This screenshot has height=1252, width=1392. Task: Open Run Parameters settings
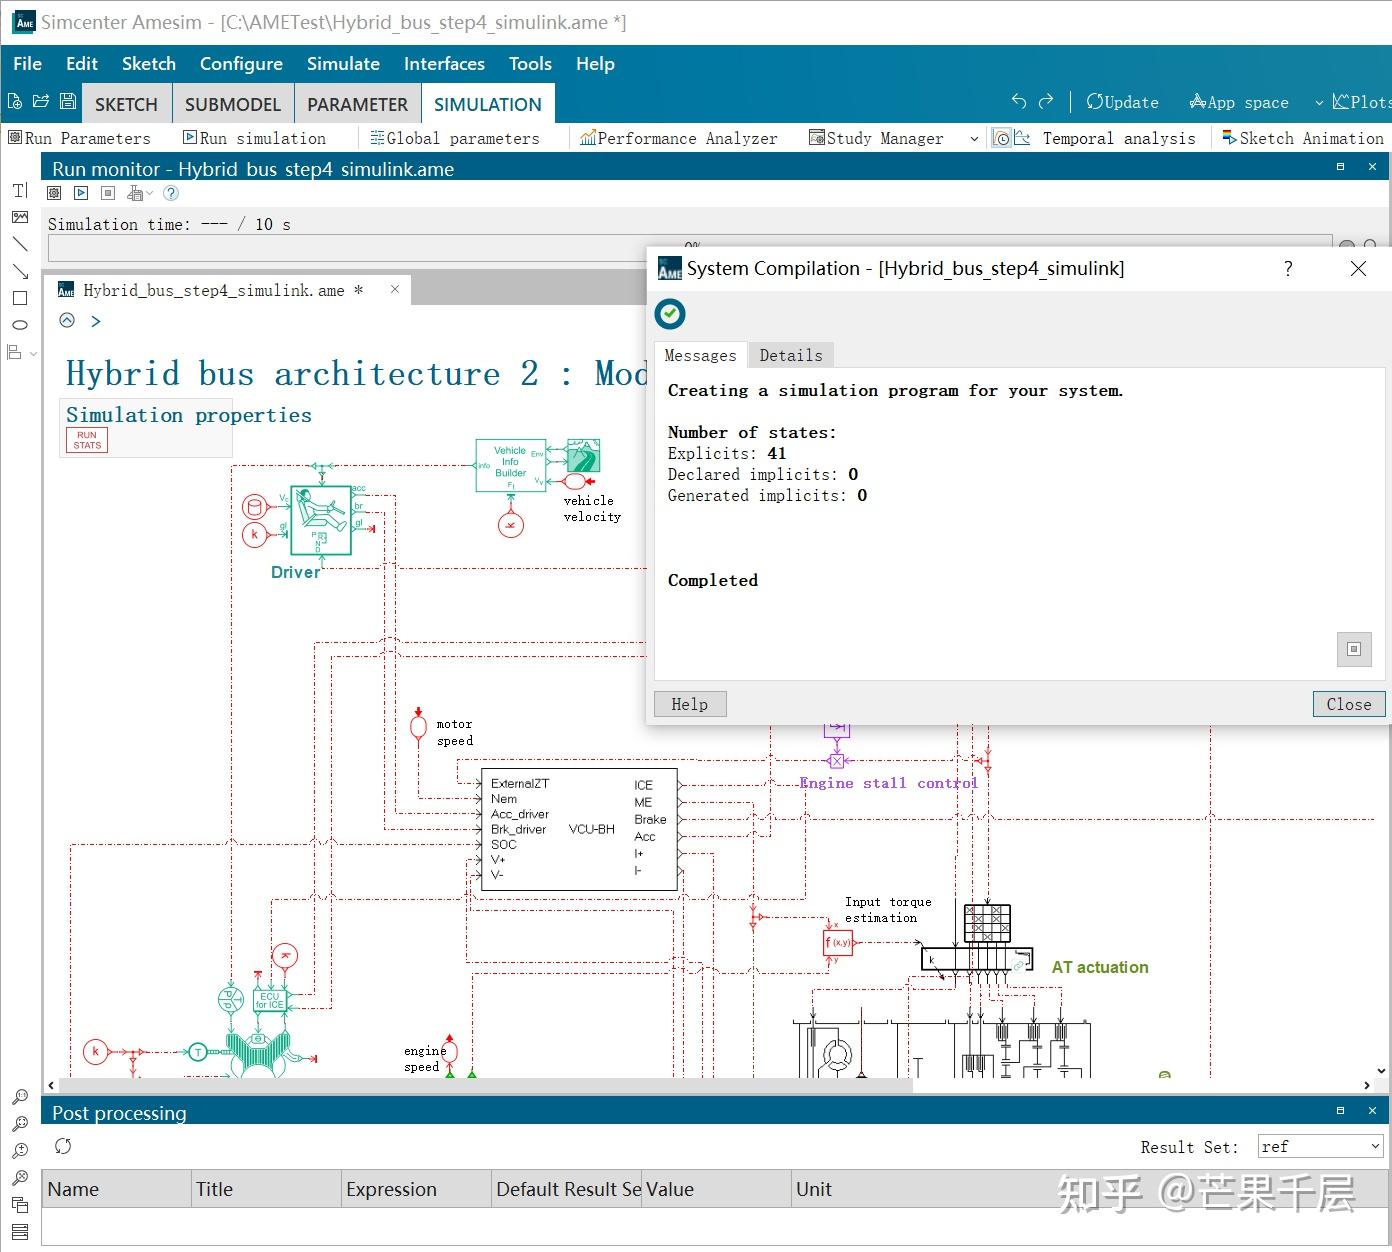click(79, 138)
